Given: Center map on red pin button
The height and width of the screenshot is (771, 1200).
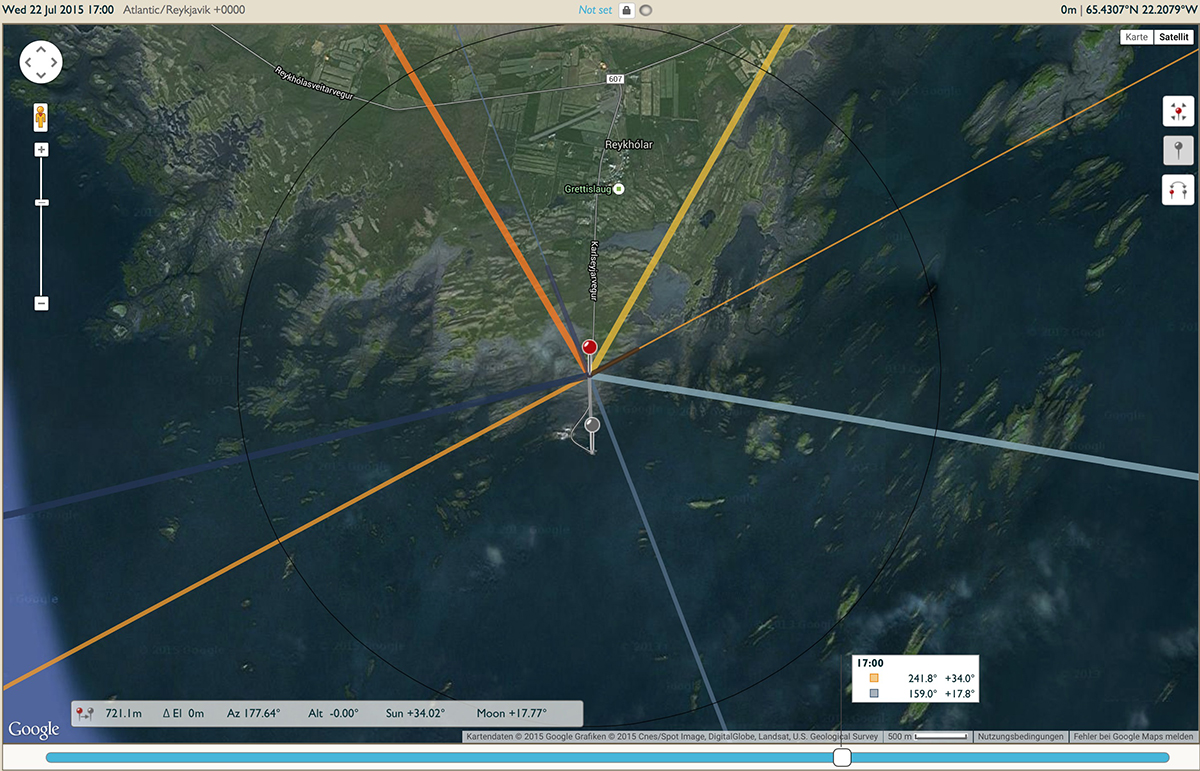Looking at the screenshot, I should (x=1177, y=111).
